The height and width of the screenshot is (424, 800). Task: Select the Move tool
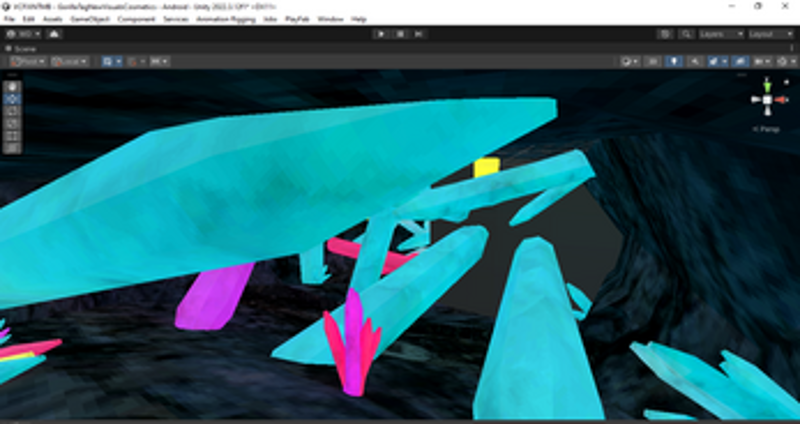click(12, 99)
